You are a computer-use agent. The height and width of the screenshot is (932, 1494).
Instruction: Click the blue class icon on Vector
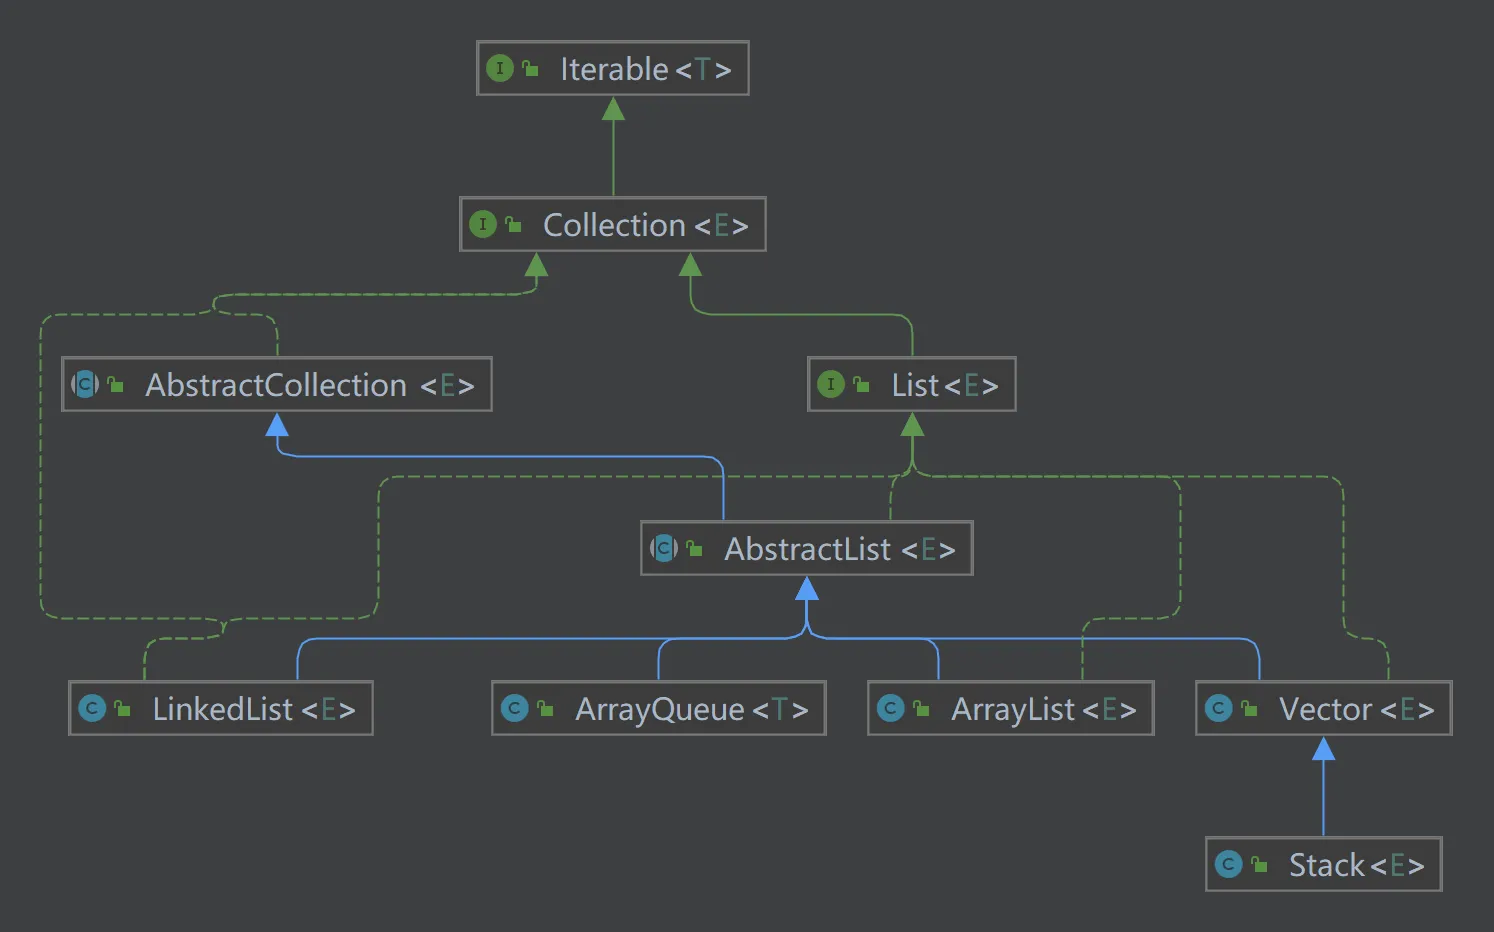pyautogui.click(x=1218, y=708)
